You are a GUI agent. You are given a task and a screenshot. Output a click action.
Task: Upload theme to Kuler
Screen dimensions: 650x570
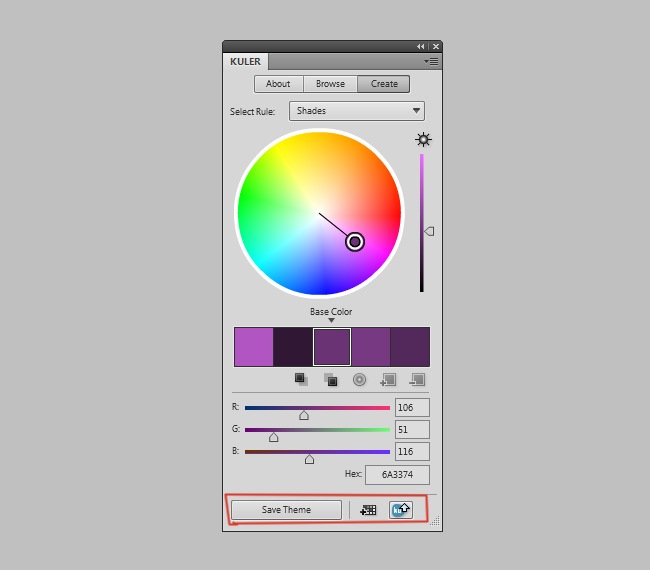[400, 510]
